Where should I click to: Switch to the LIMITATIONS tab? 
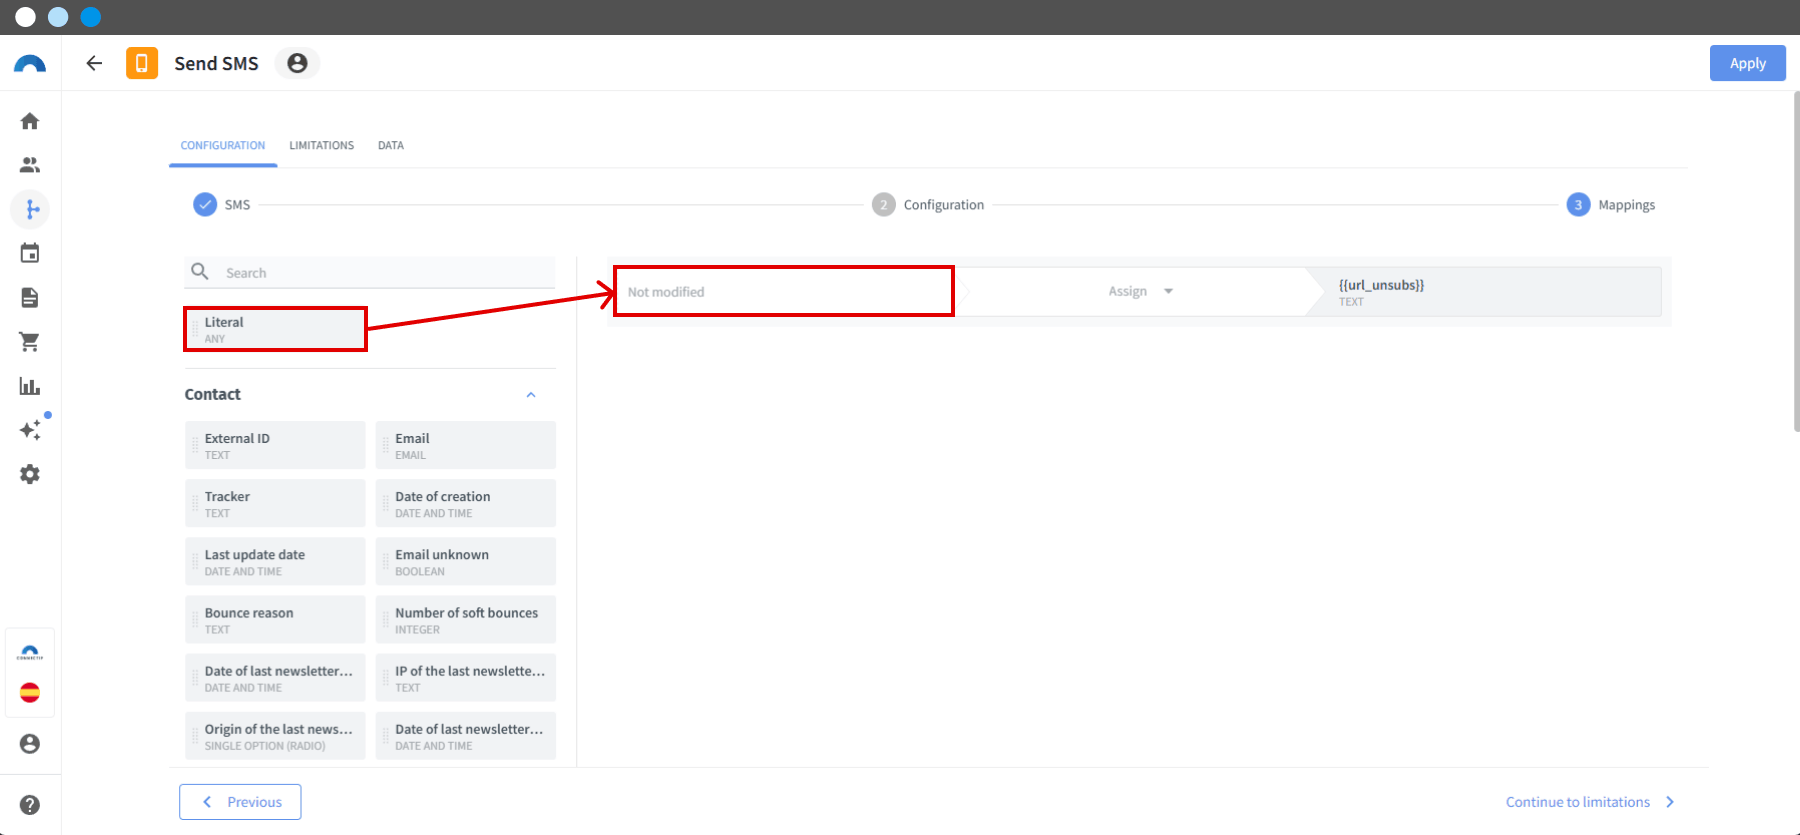[322, 146]
